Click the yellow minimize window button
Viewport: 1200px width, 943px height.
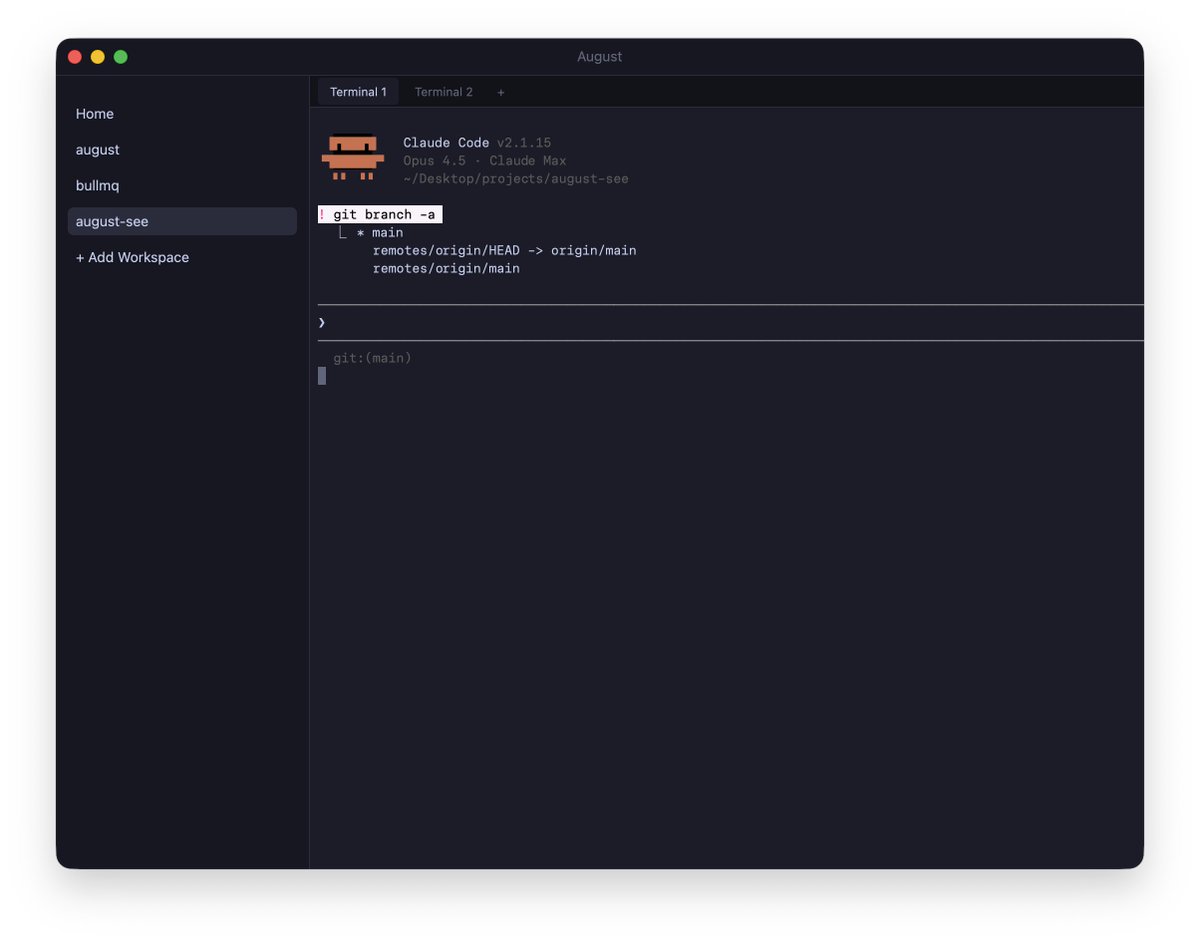98,57
